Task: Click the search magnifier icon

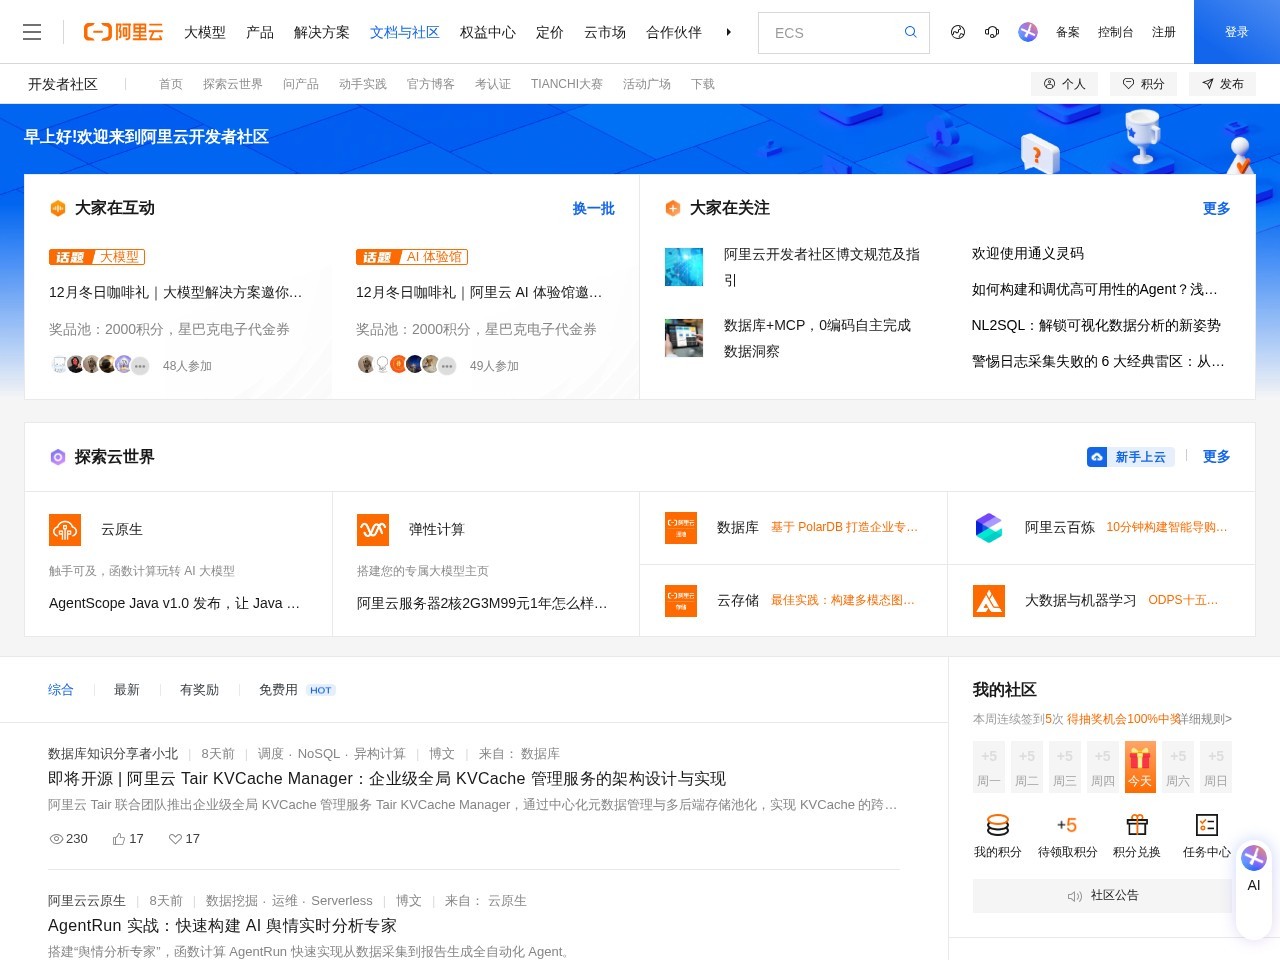Action: click(x=910, y=32)
